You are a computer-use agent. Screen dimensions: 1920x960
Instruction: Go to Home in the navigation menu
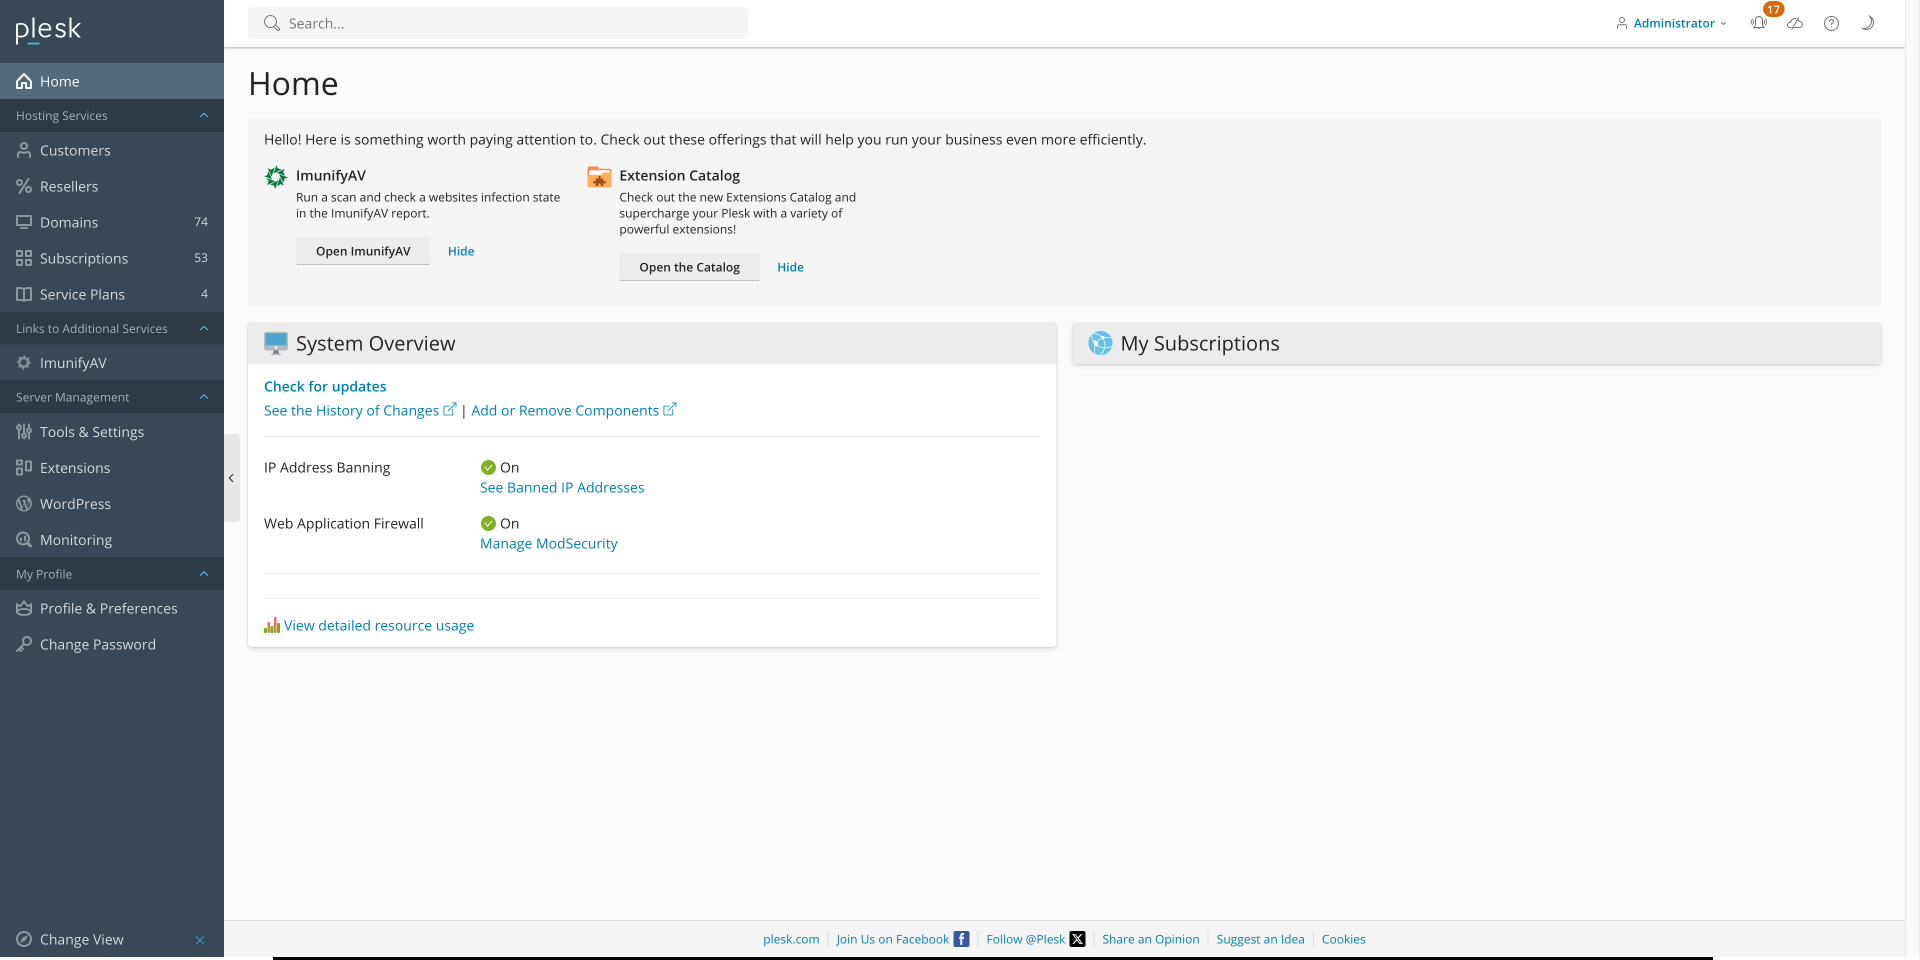pyautogui.click(x=58, y=81)
